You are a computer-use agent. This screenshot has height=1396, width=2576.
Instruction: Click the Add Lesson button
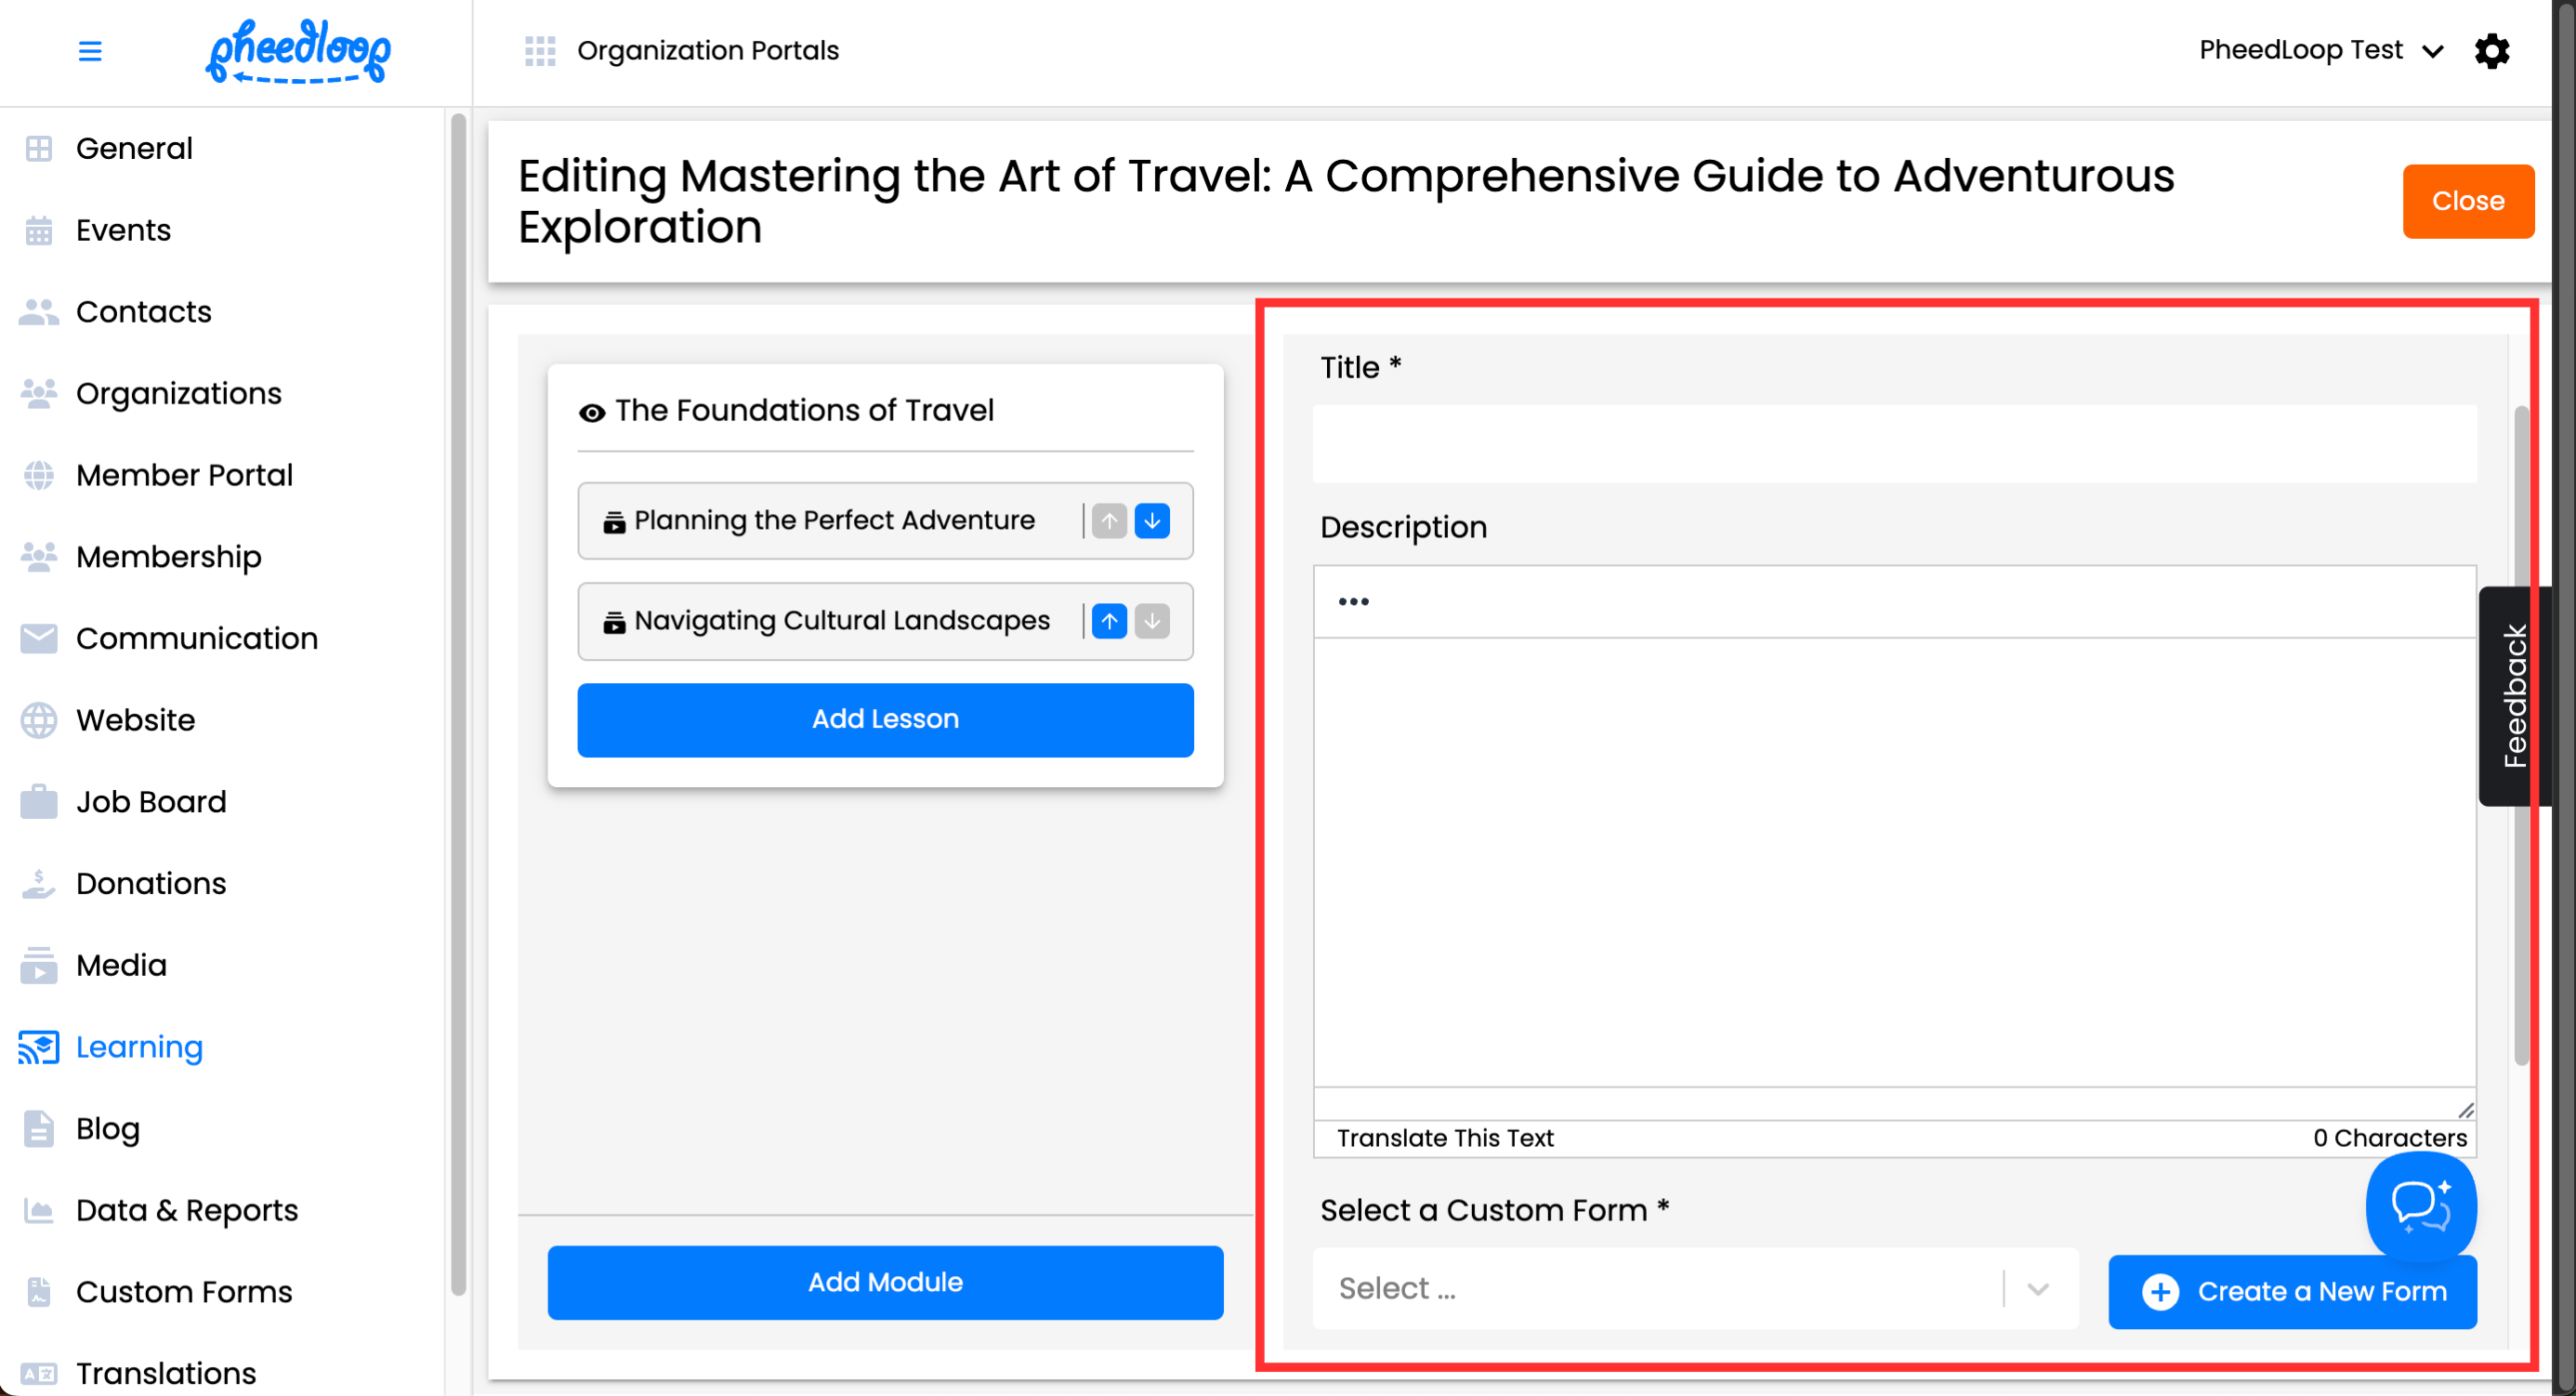[885, 720]
